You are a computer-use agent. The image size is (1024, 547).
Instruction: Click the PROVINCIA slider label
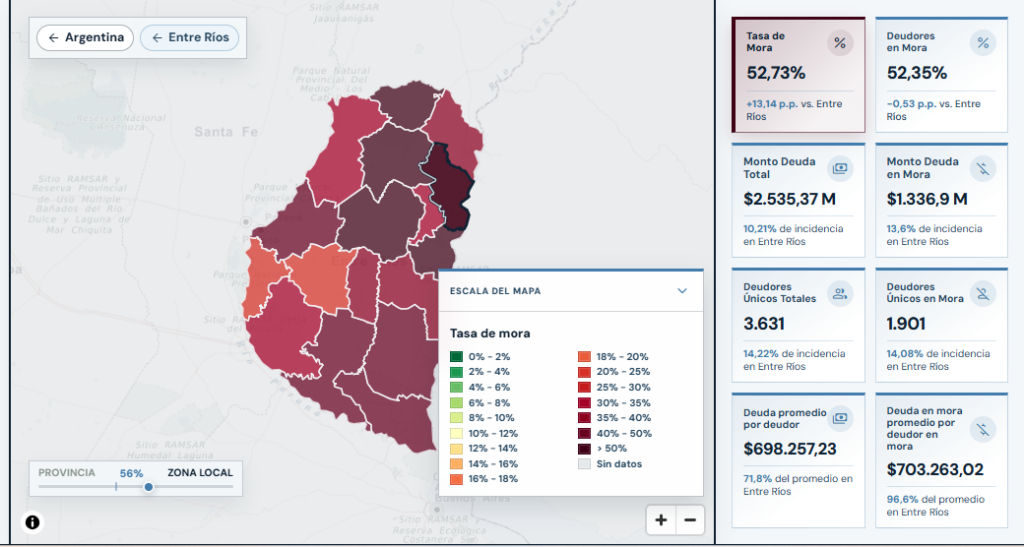pyautogui.click(x=67, y=473)
